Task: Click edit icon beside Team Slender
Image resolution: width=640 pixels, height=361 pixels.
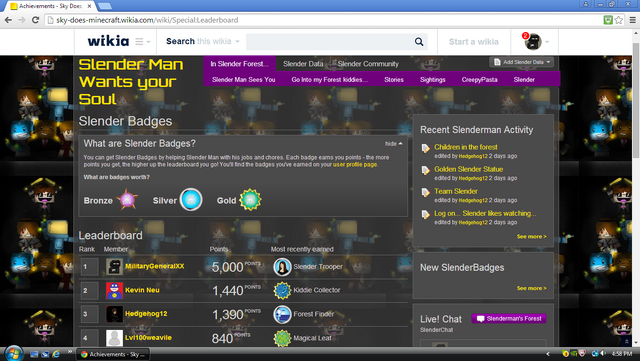Action: point(426,192)
